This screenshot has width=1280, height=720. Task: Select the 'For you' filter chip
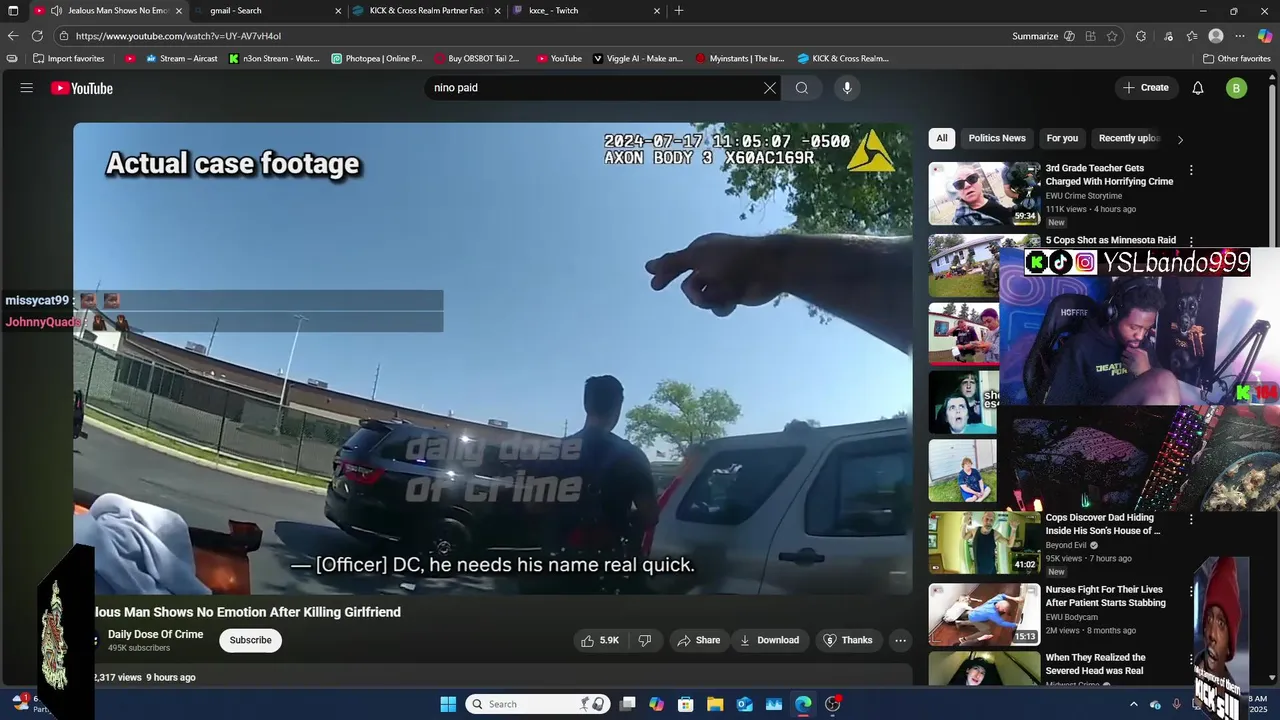[x=1062, y=138]
